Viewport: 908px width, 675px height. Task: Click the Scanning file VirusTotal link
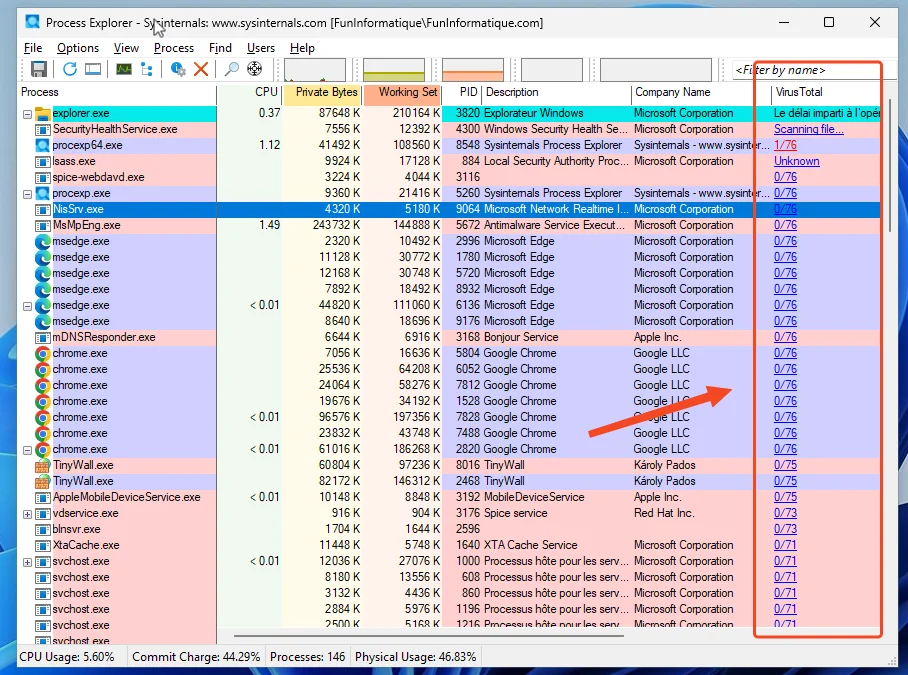(808, 129)
